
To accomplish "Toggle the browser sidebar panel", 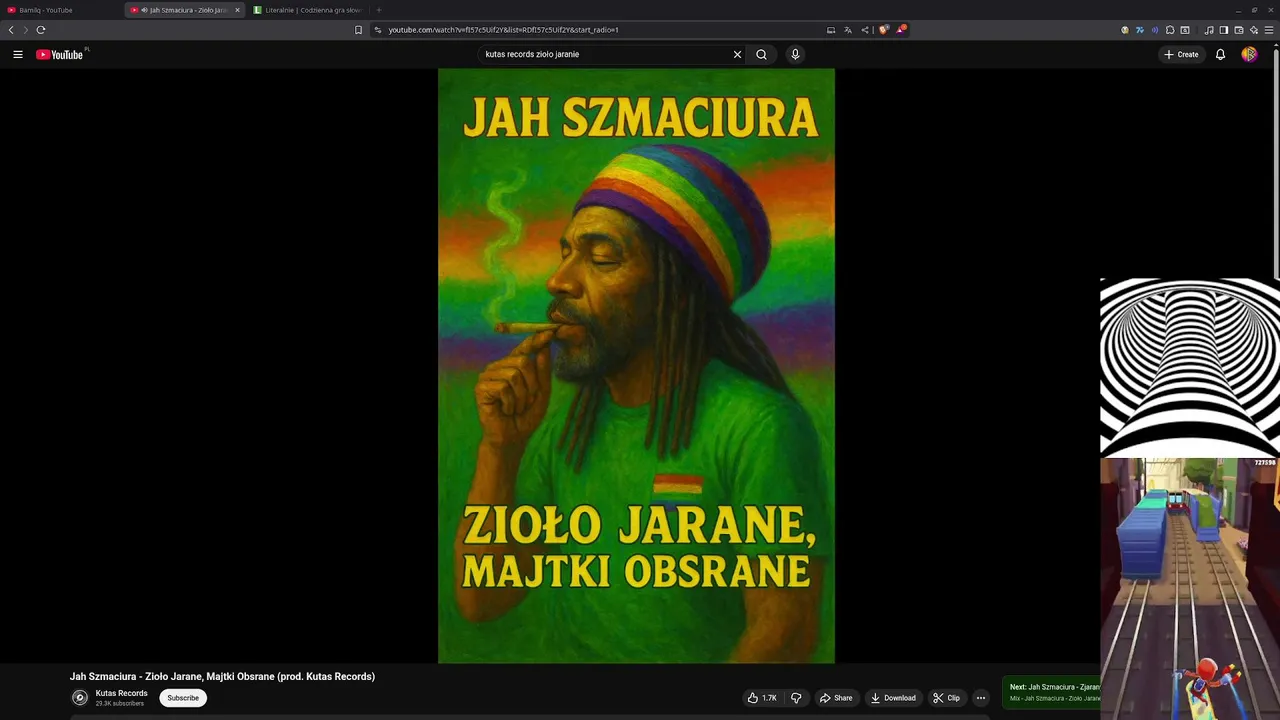I will pos(1223,30).
